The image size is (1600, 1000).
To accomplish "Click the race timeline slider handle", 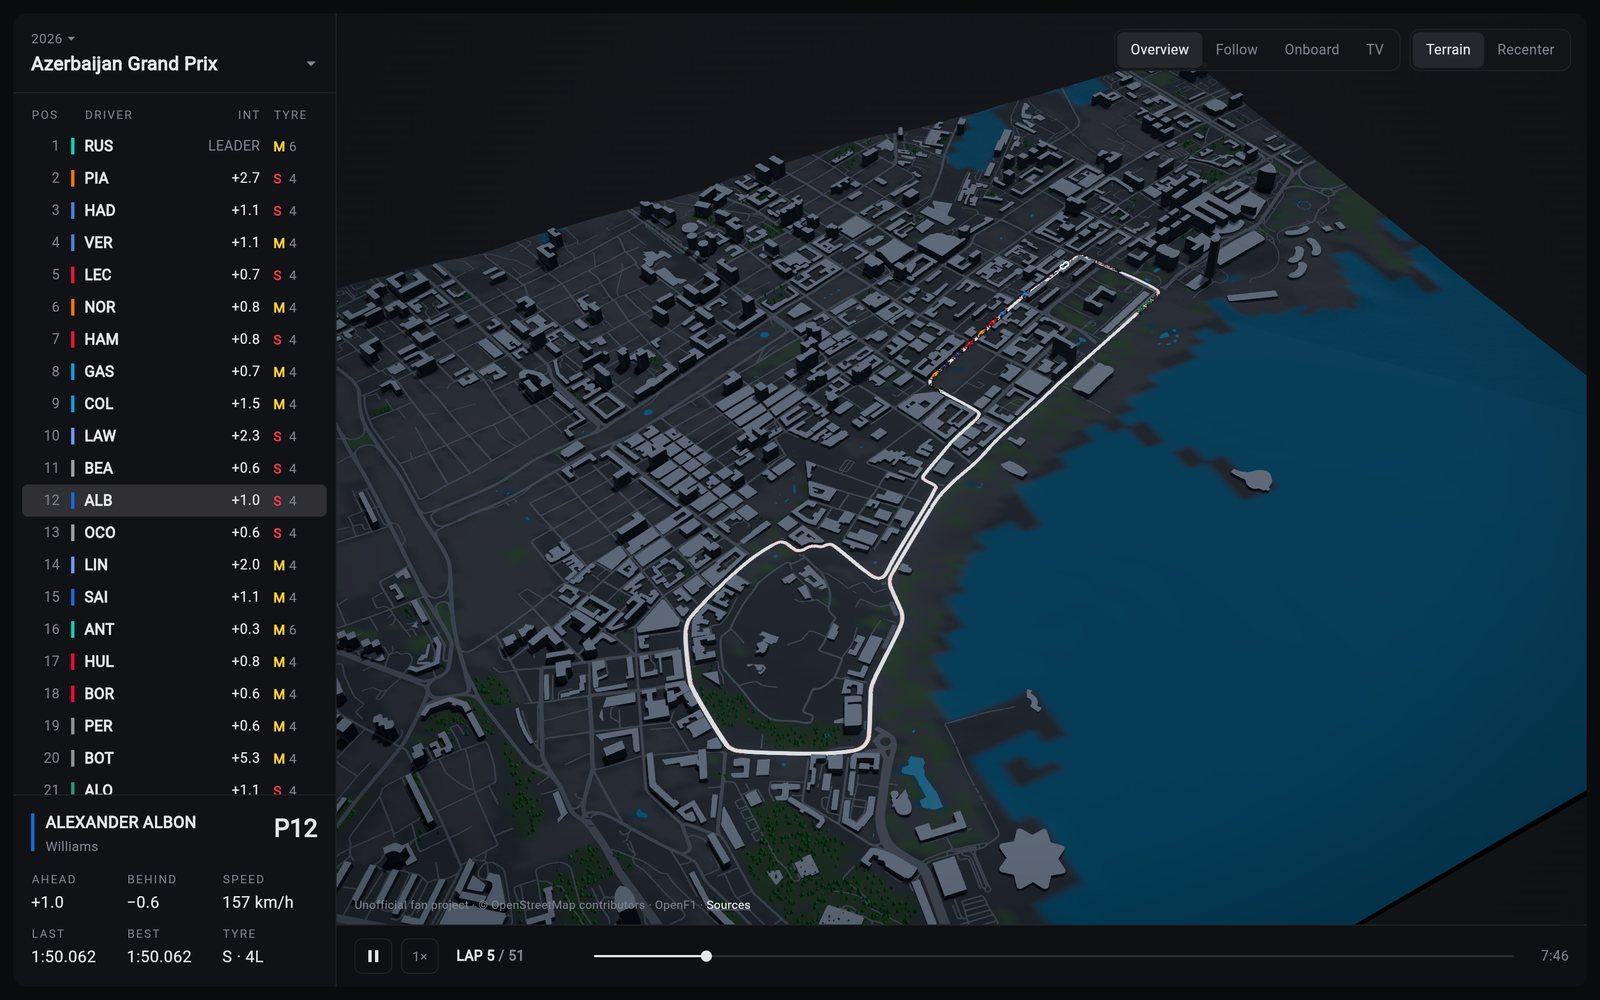I will [x=706, y=956].
